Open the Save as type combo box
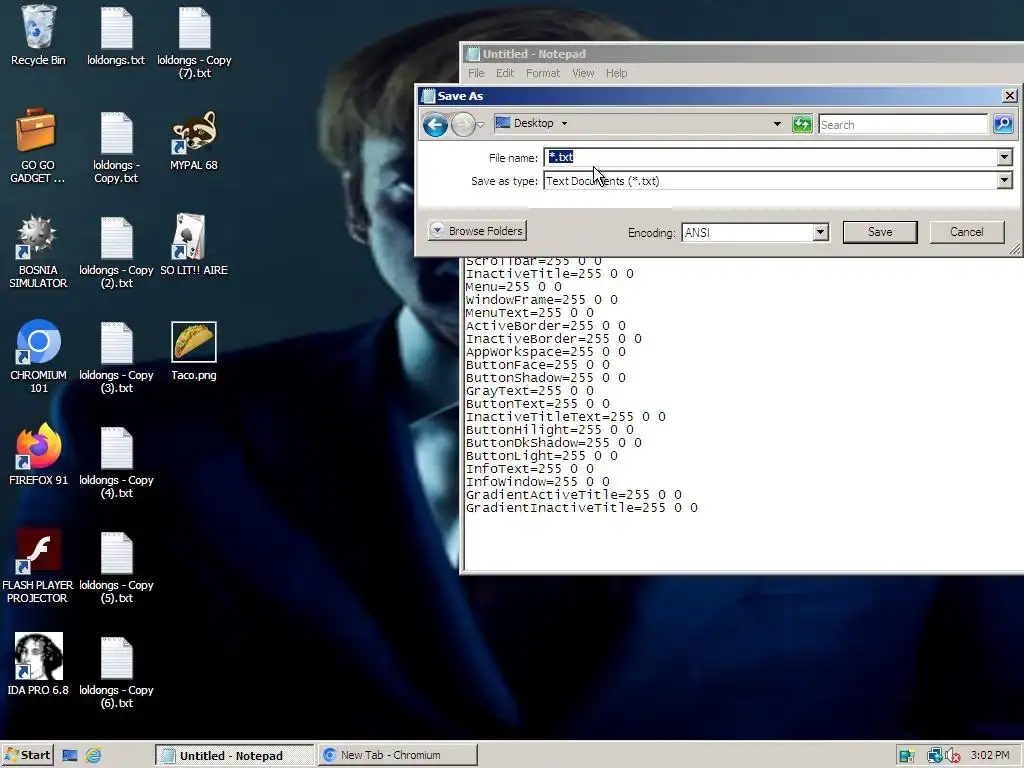Screen dimensions: 1024x768 [x=778, y=181]
